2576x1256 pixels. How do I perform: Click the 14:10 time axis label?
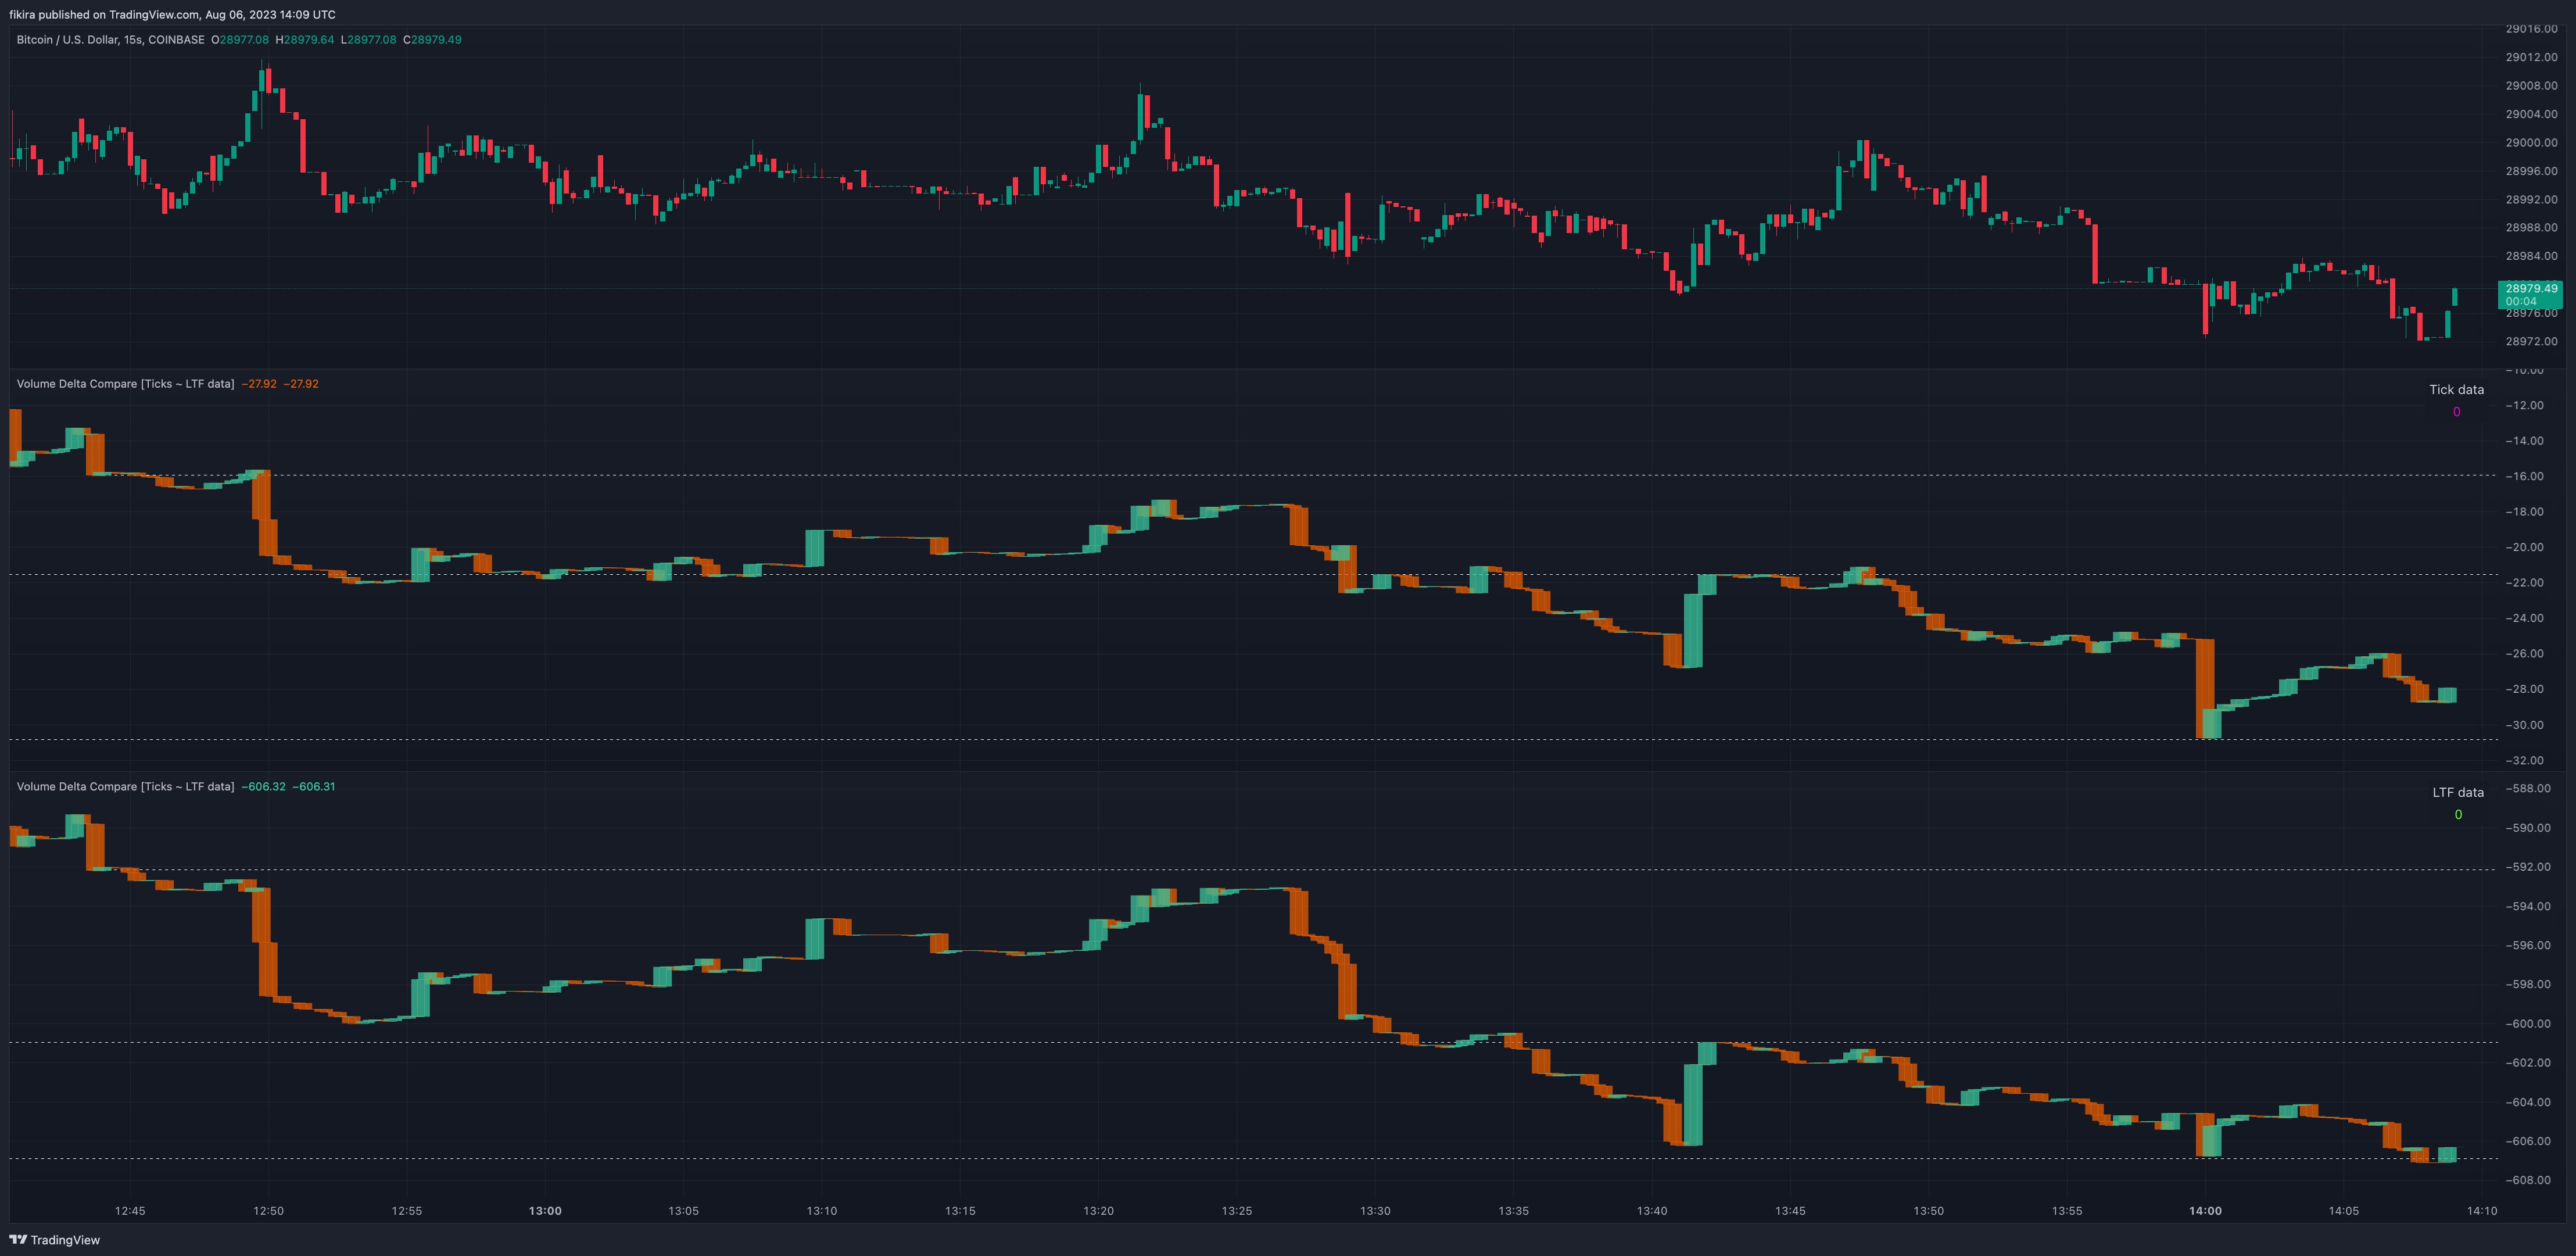click(x=2482, y=1211)
